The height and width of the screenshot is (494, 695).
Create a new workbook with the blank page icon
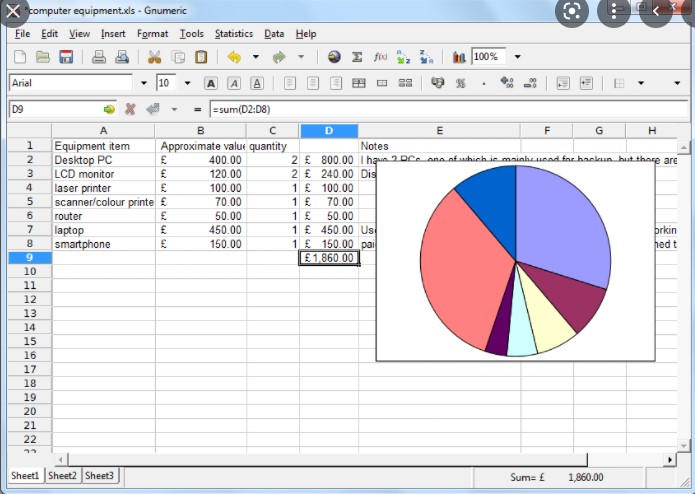pyautogui.click(x=20, y=57)
